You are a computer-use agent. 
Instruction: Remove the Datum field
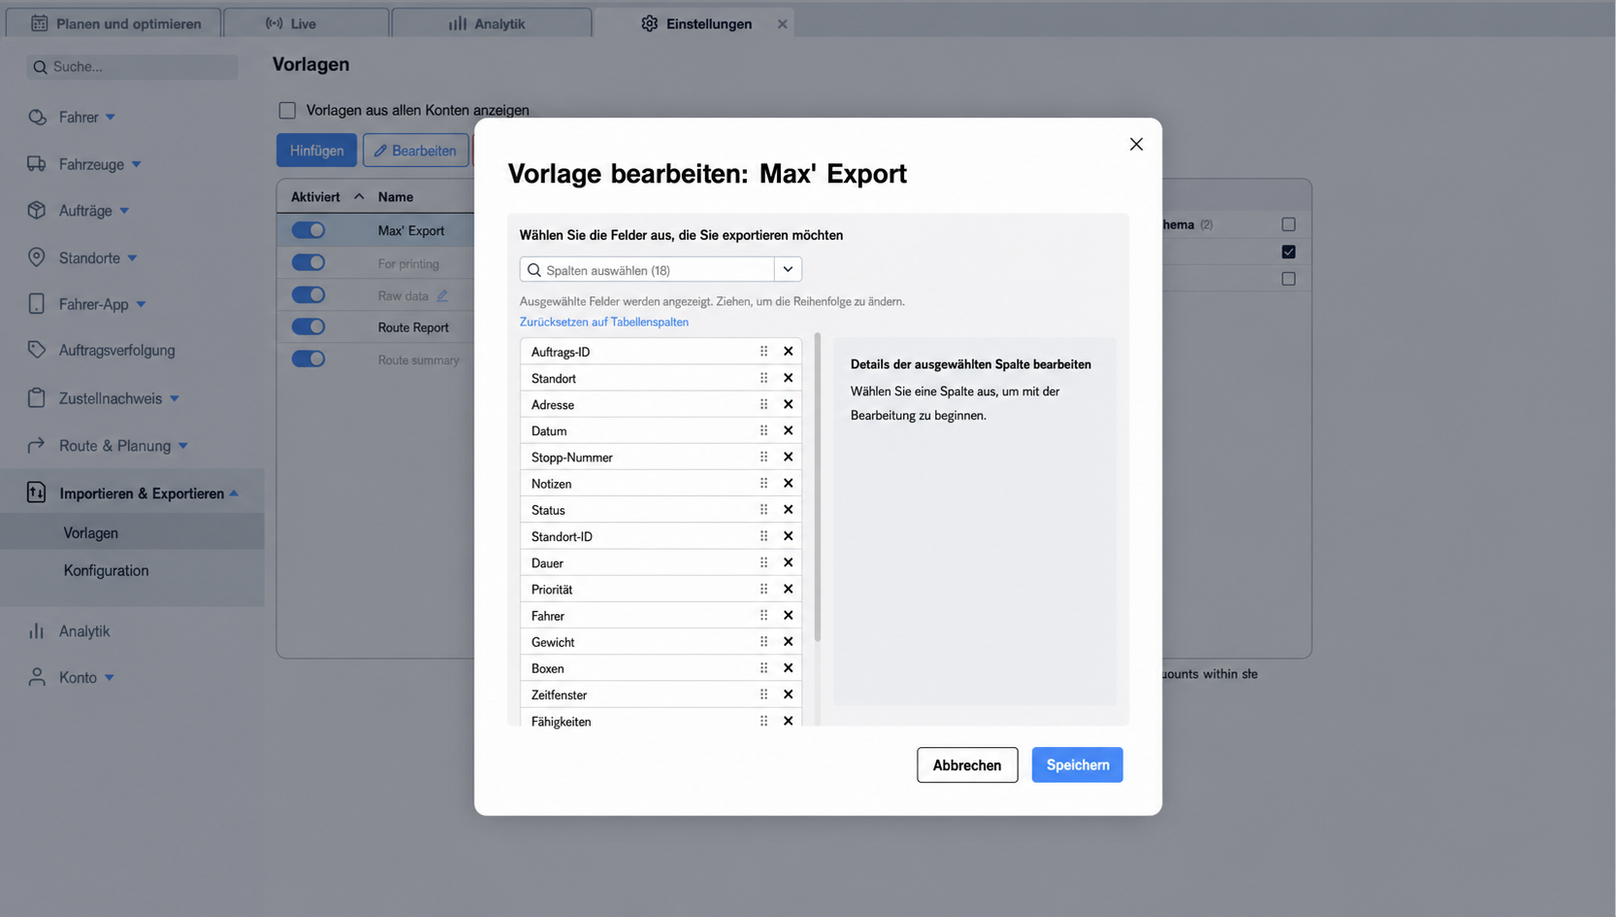[788, 430]
